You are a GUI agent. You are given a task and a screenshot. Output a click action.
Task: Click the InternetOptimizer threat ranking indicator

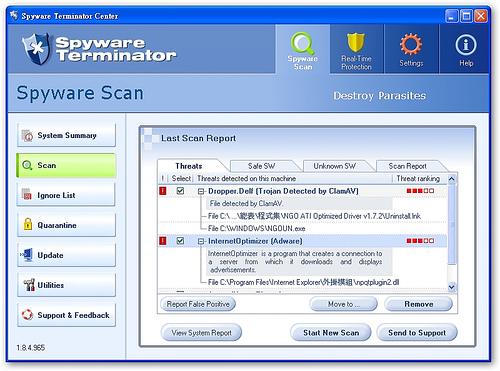coord(420,241)
